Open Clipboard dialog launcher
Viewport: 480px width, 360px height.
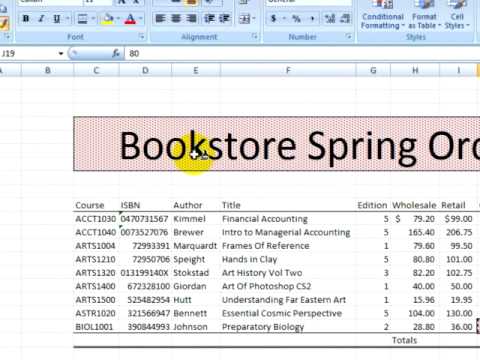point(8,36)
